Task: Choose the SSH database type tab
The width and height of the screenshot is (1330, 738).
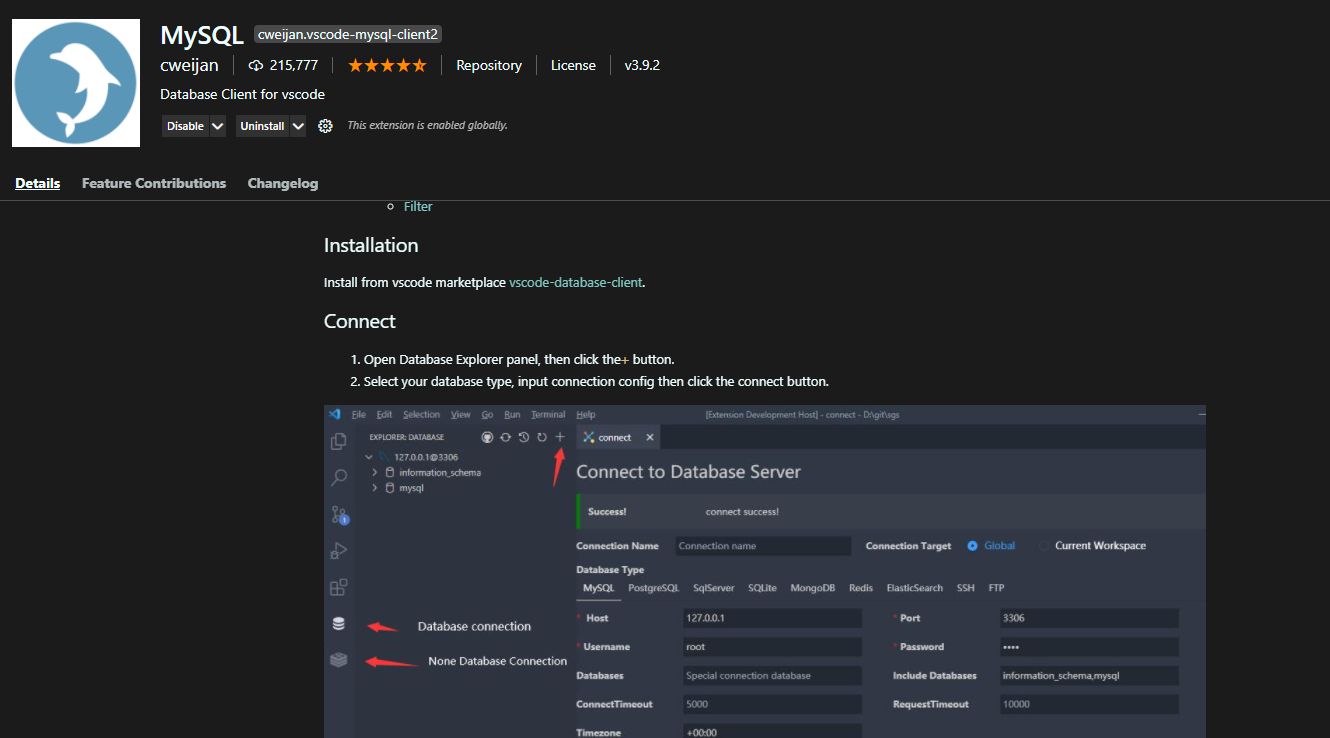Action: coord(965,588)
